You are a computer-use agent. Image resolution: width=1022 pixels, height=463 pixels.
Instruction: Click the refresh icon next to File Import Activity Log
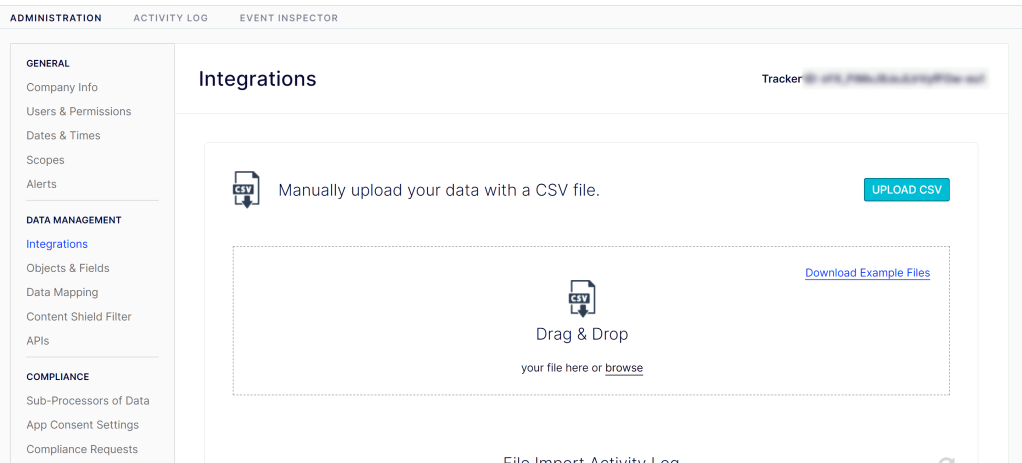pos(946,461)
